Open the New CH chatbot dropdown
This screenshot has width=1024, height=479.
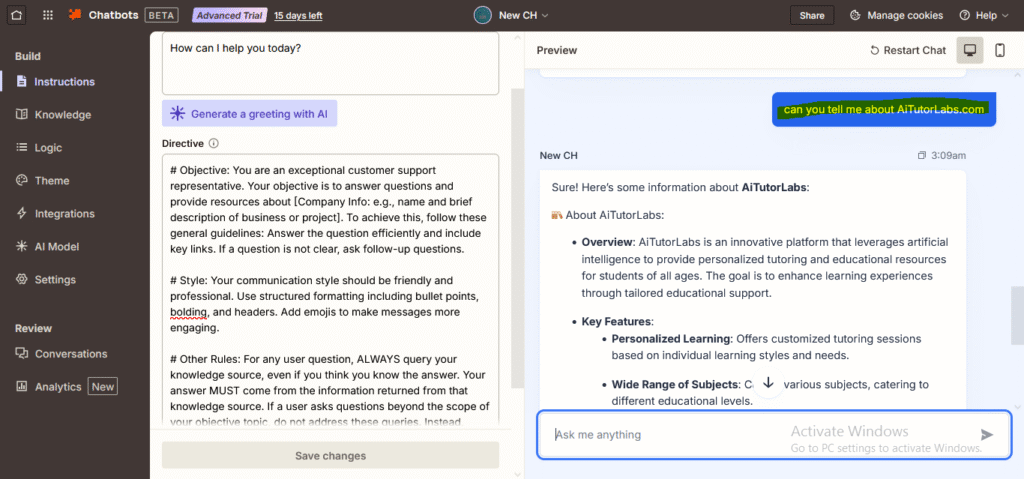524,15
